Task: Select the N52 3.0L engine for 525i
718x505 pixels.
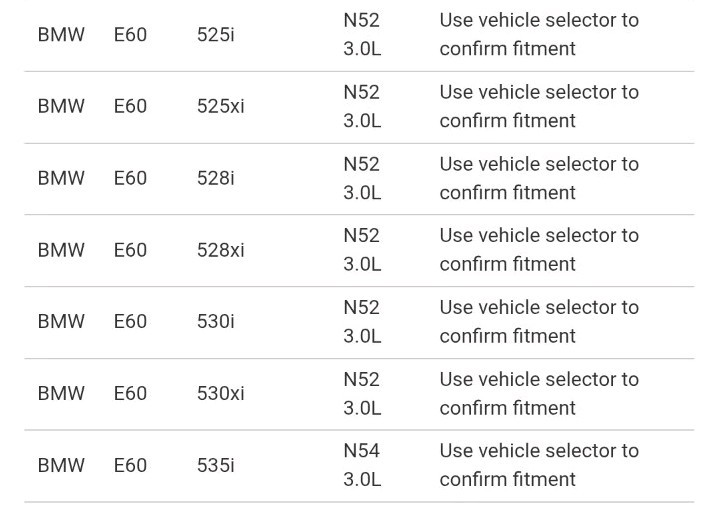Action: (x=362, y=34)
